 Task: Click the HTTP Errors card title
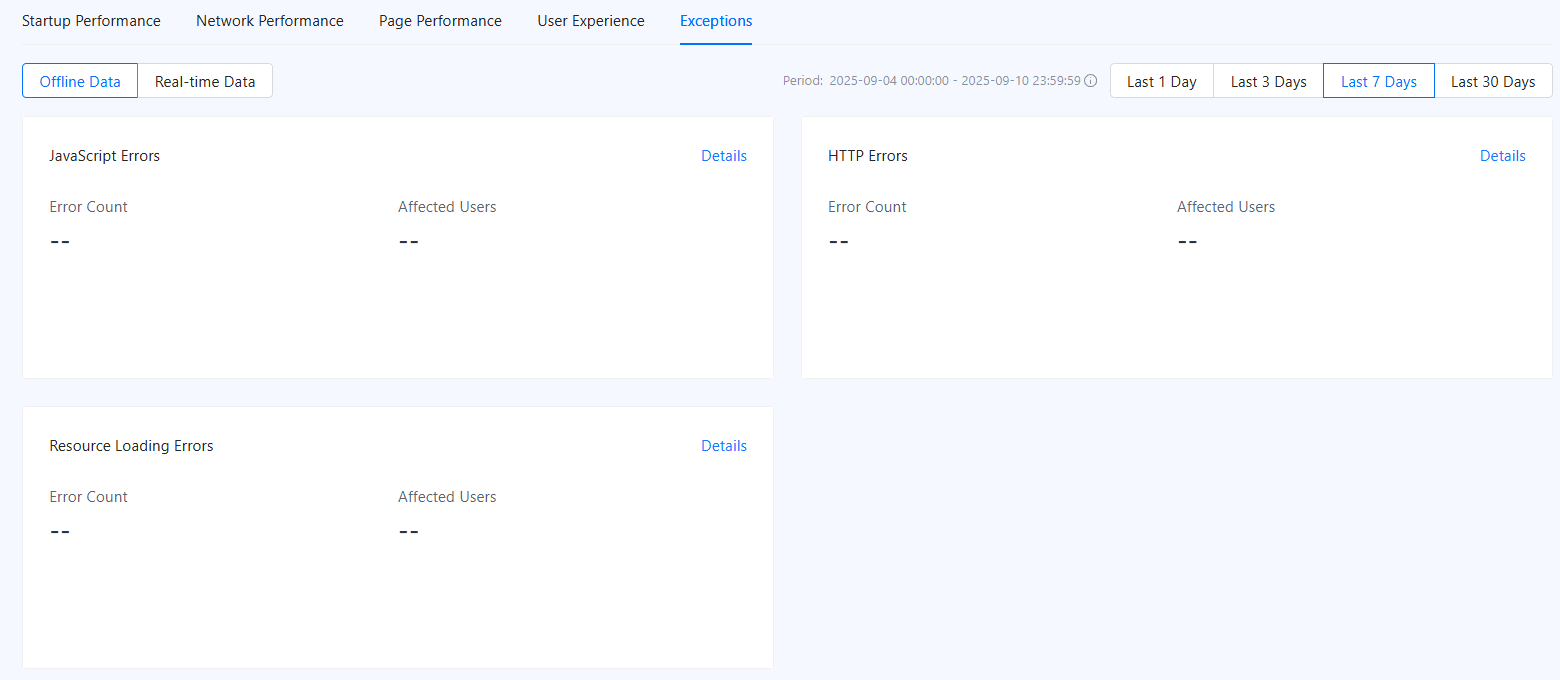(x=867, y=156)
